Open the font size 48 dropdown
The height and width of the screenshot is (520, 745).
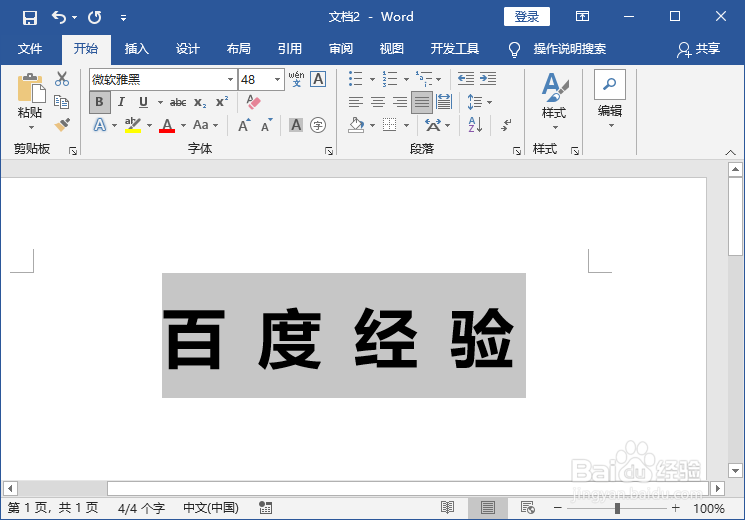point(277,79)
